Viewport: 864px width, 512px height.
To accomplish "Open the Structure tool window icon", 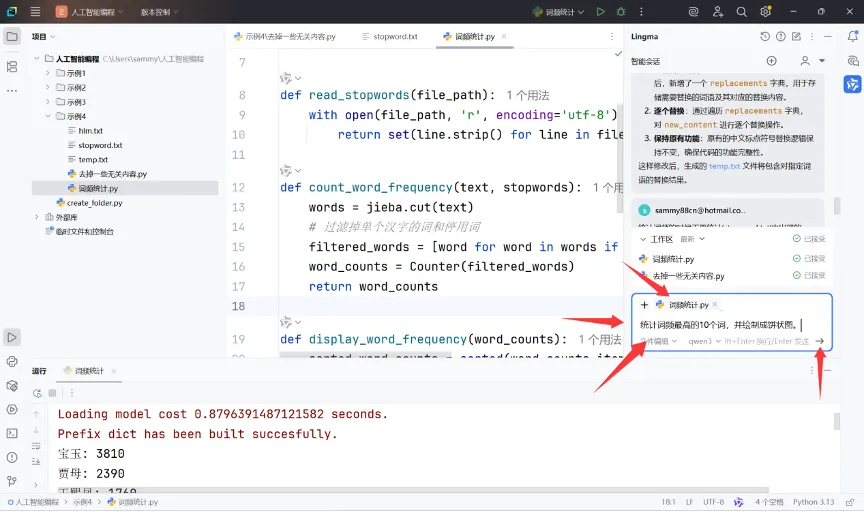I will coord(12,67).
